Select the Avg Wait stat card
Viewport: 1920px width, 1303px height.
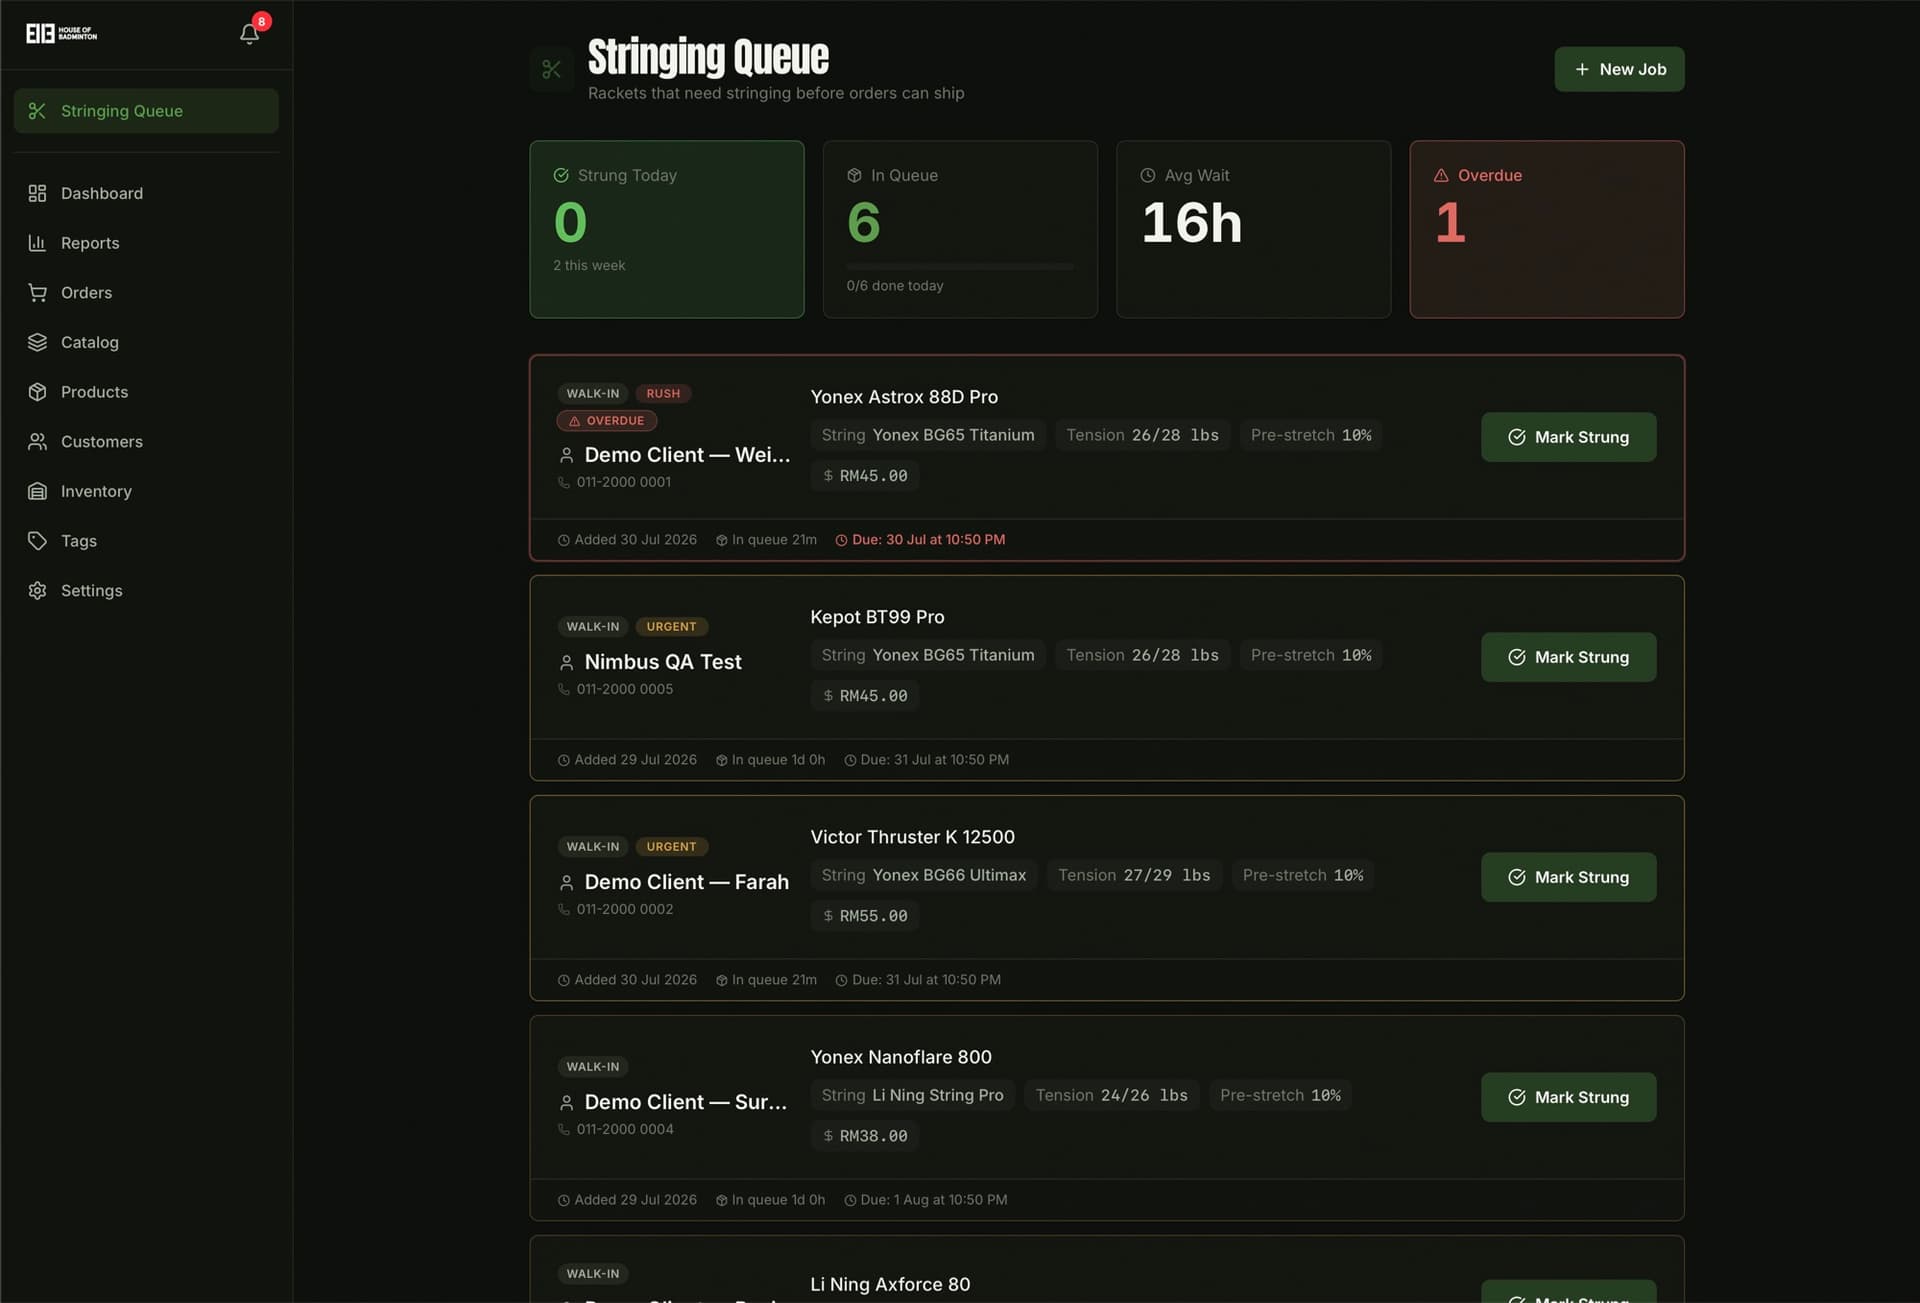click(x=1253, y=229)
